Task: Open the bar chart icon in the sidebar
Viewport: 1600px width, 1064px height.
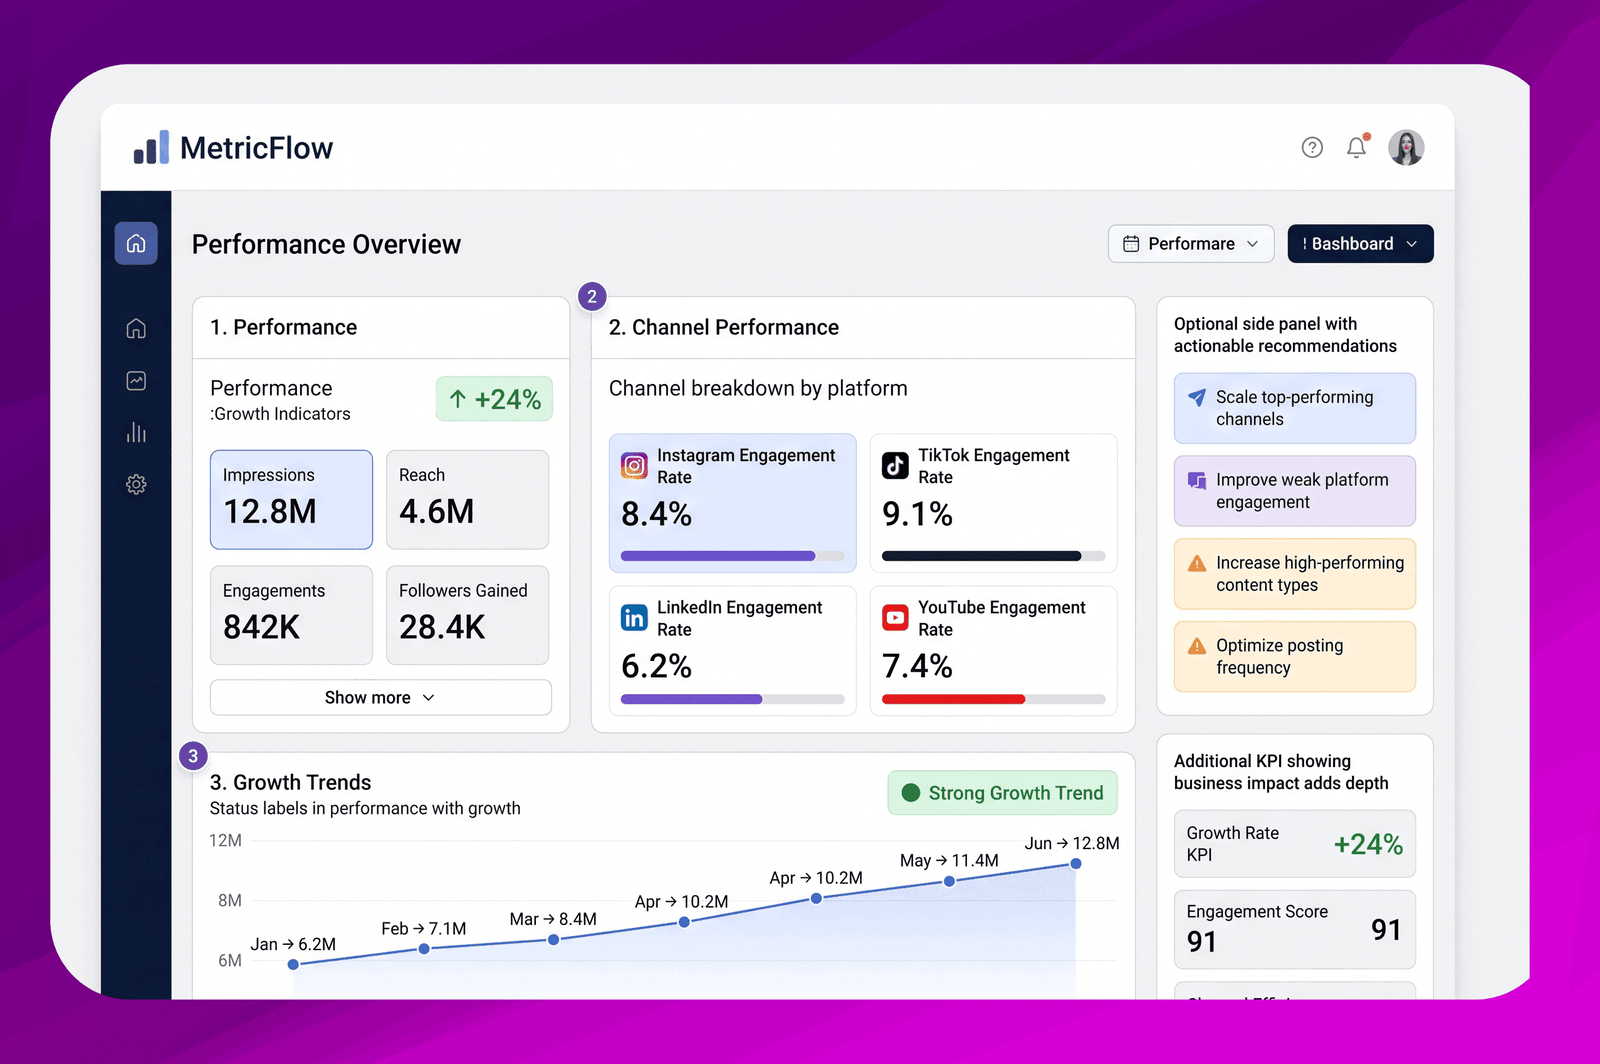Action: point(136,432)
